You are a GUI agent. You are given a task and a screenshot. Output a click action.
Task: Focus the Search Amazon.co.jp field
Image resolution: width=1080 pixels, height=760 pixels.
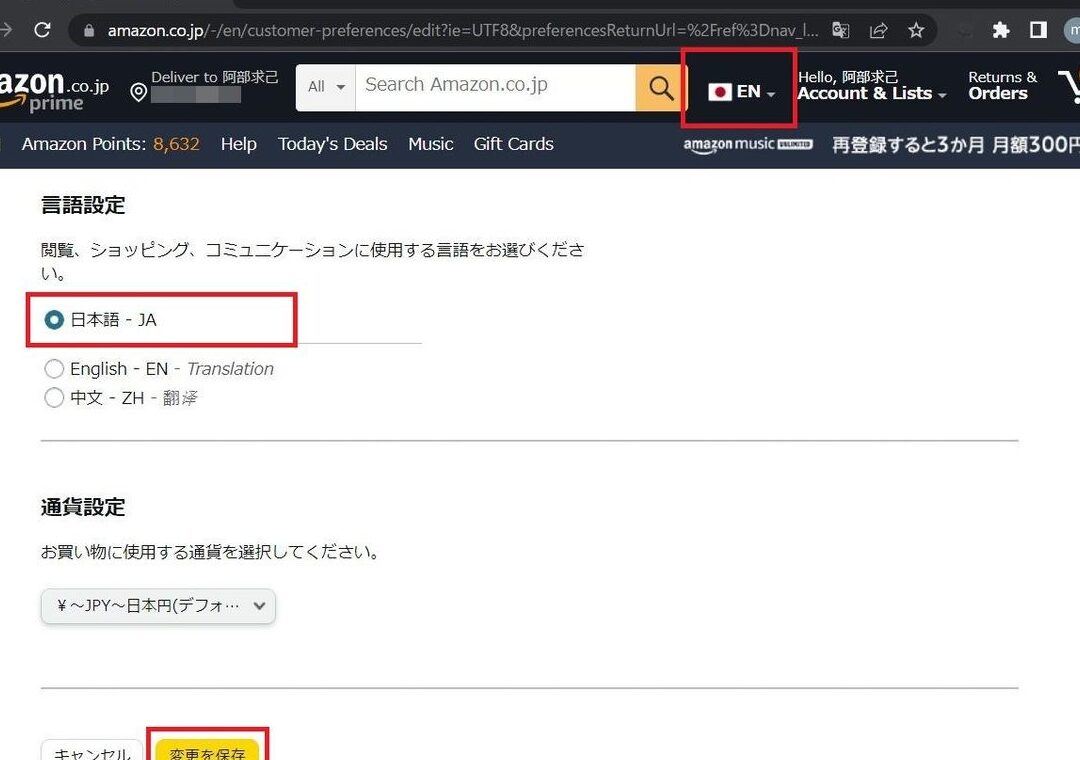[495, 88]
